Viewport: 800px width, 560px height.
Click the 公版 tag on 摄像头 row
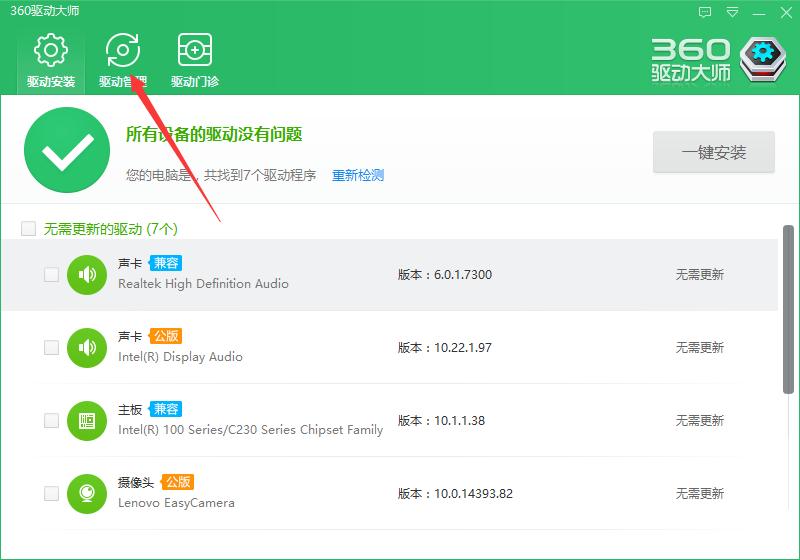click(178, 482)
